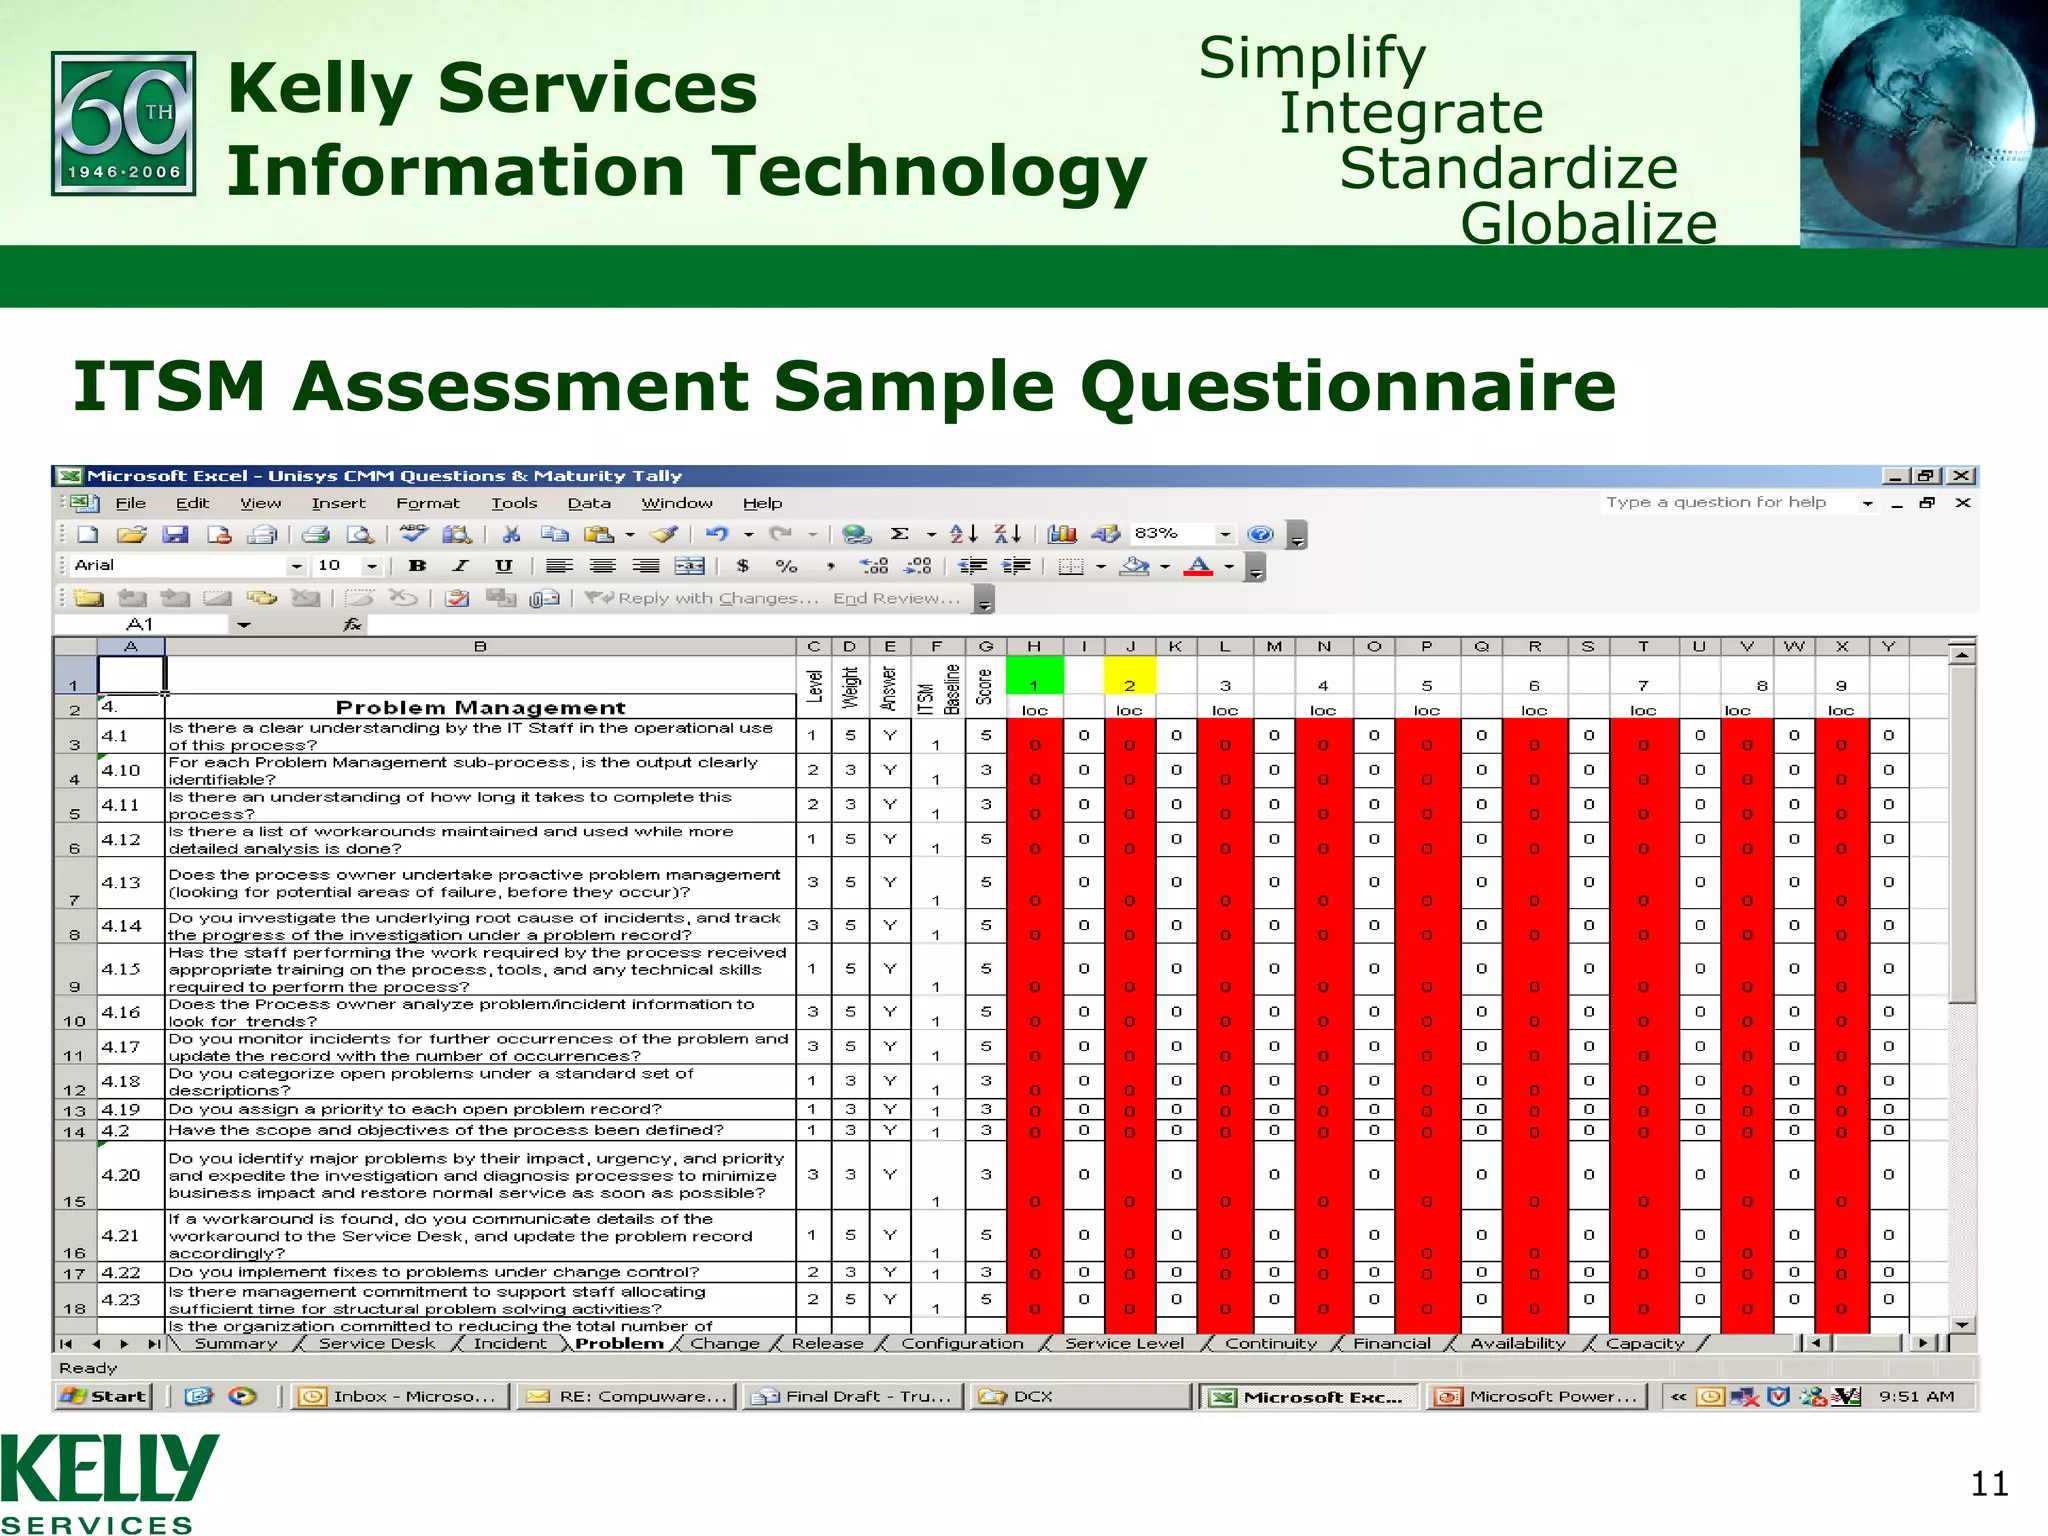Toggle Italic formatting
Image resolution: width=2048 pixels, height=1536 pixels.
coord(461,567)
